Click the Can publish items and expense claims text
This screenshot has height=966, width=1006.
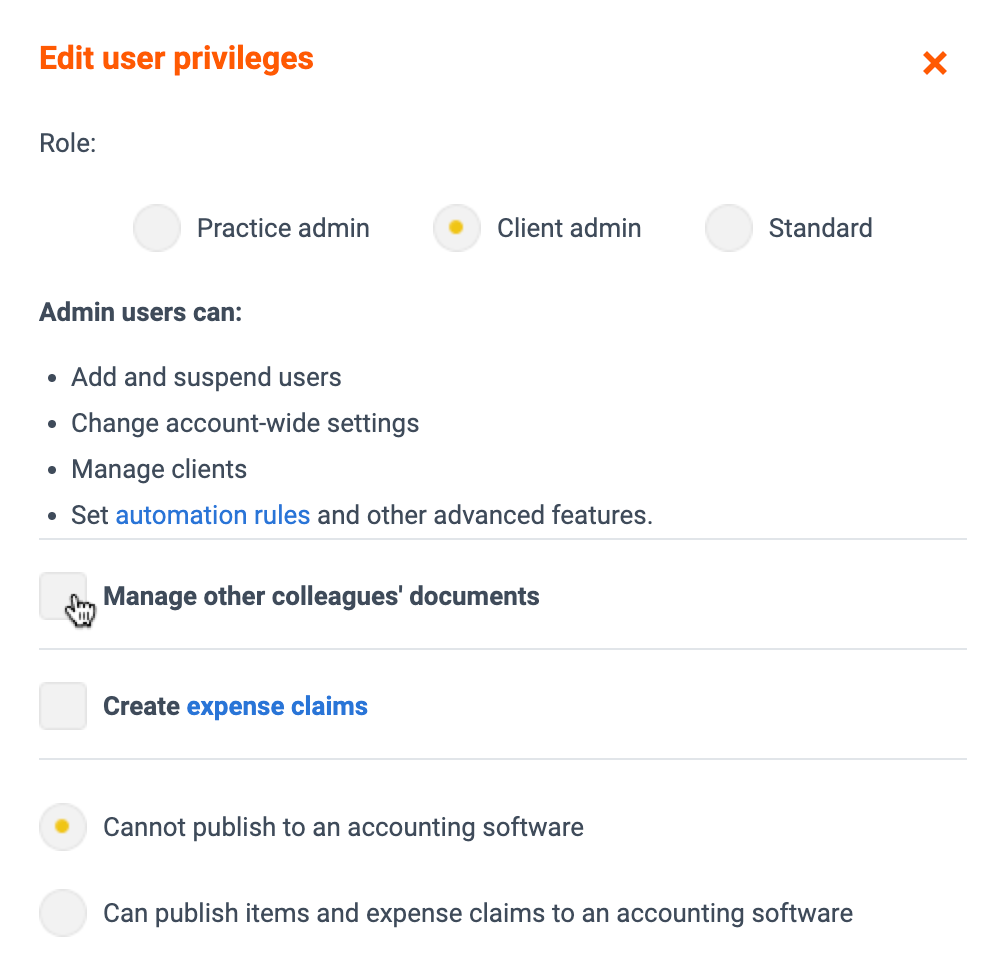pos(478,913)
